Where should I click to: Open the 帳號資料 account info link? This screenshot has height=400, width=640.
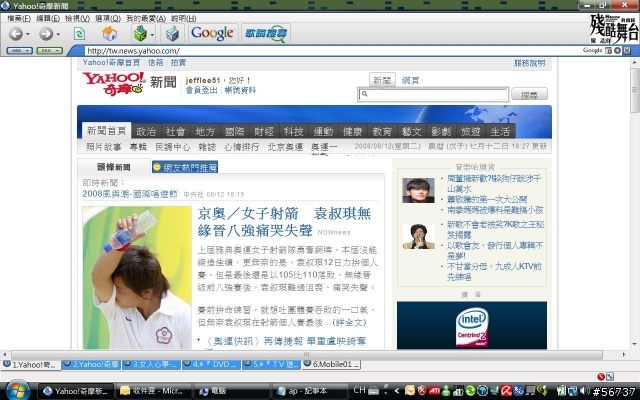pos(240,90)
